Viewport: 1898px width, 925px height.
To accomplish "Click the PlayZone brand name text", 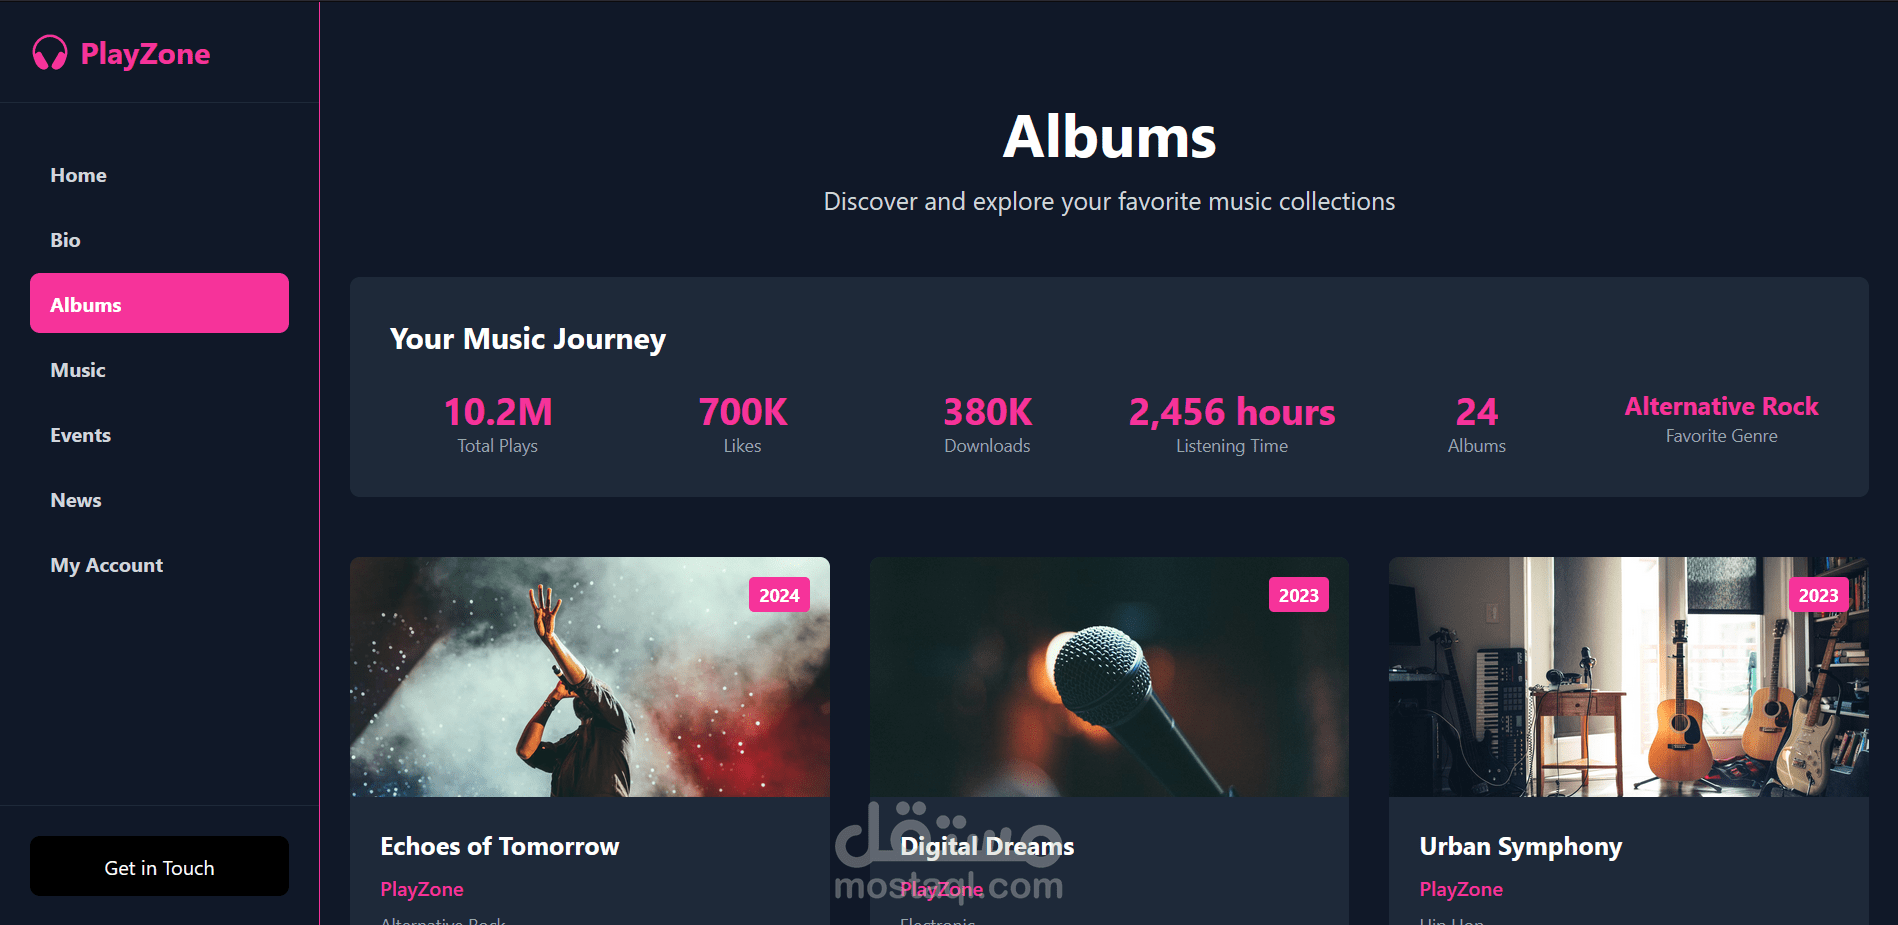I will 145,54.
